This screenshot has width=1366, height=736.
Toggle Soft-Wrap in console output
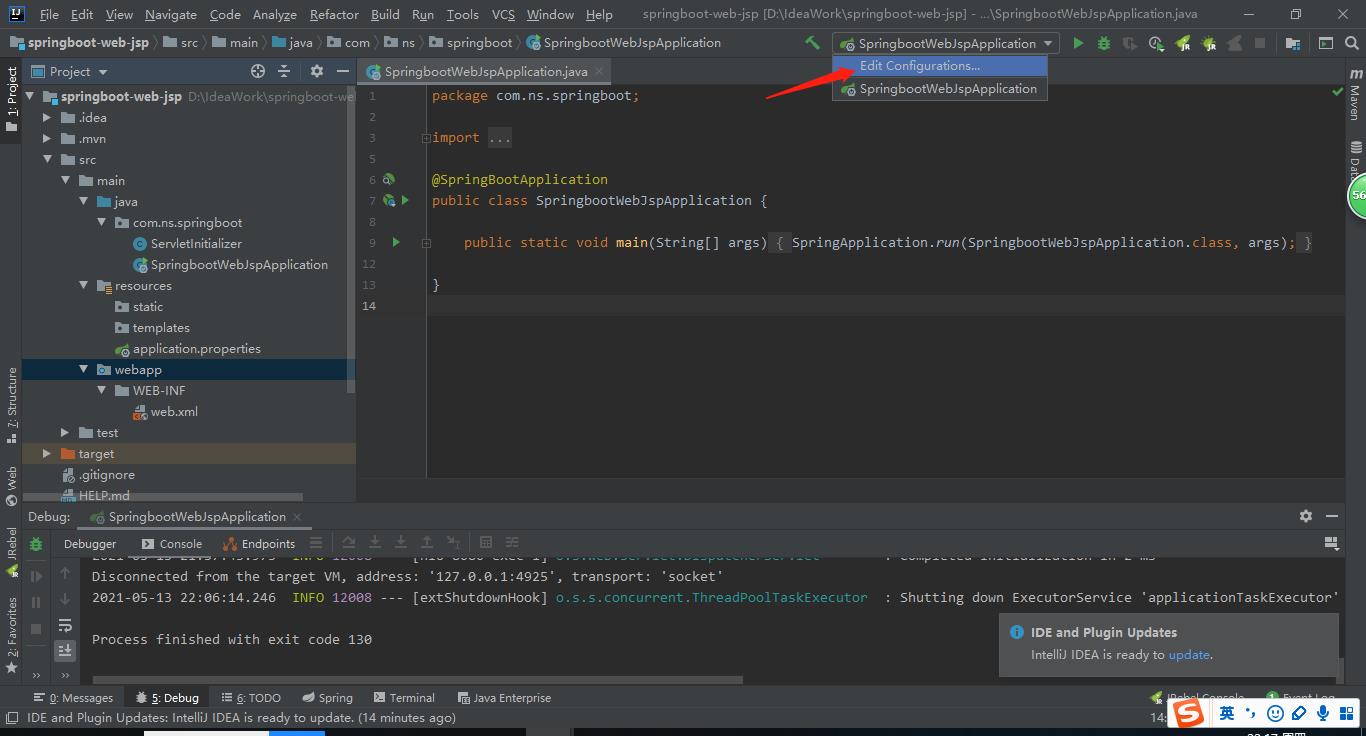tap(65, 625)
